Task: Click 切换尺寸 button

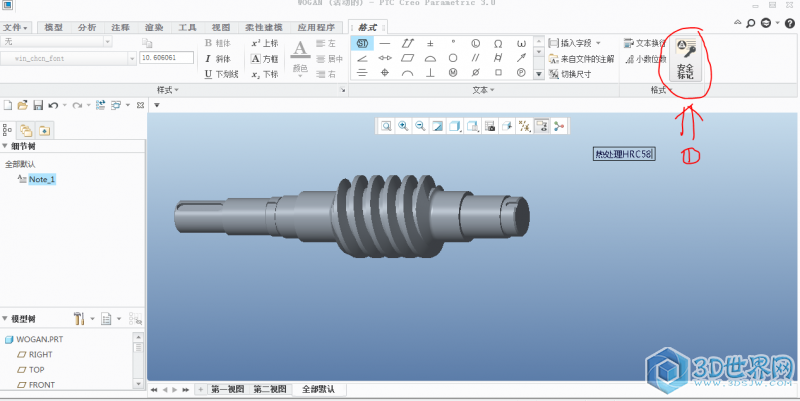Action: click(570, 74)
